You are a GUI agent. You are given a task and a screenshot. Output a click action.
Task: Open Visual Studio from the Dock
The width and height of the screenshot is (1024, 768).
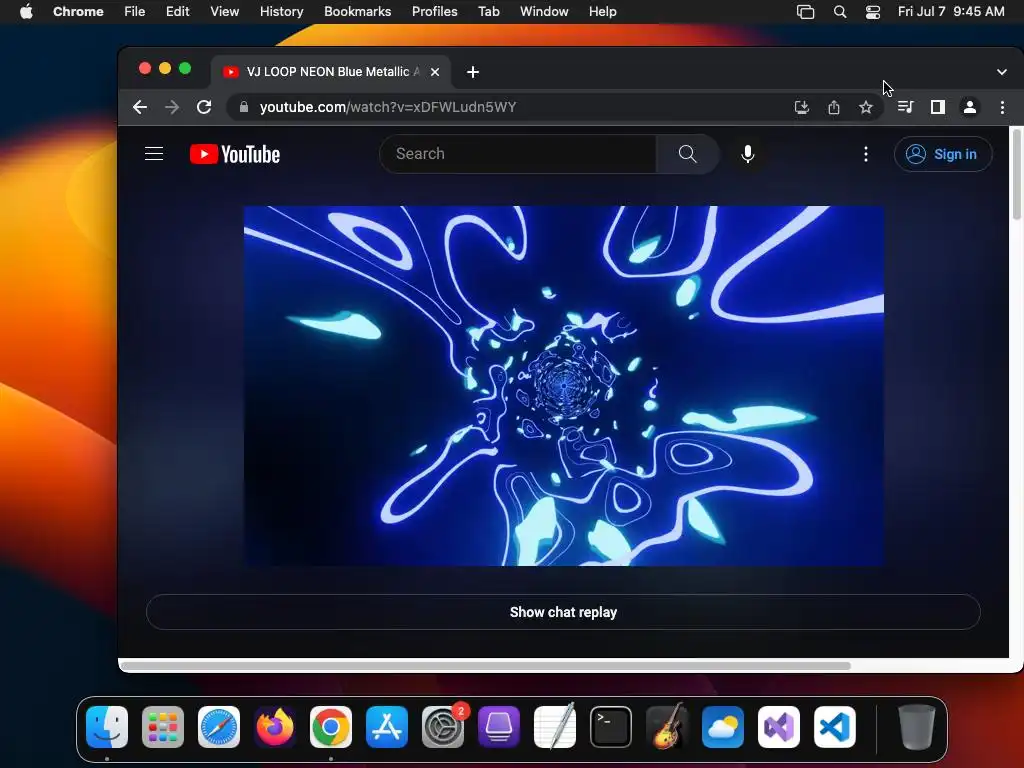(778, 727)
